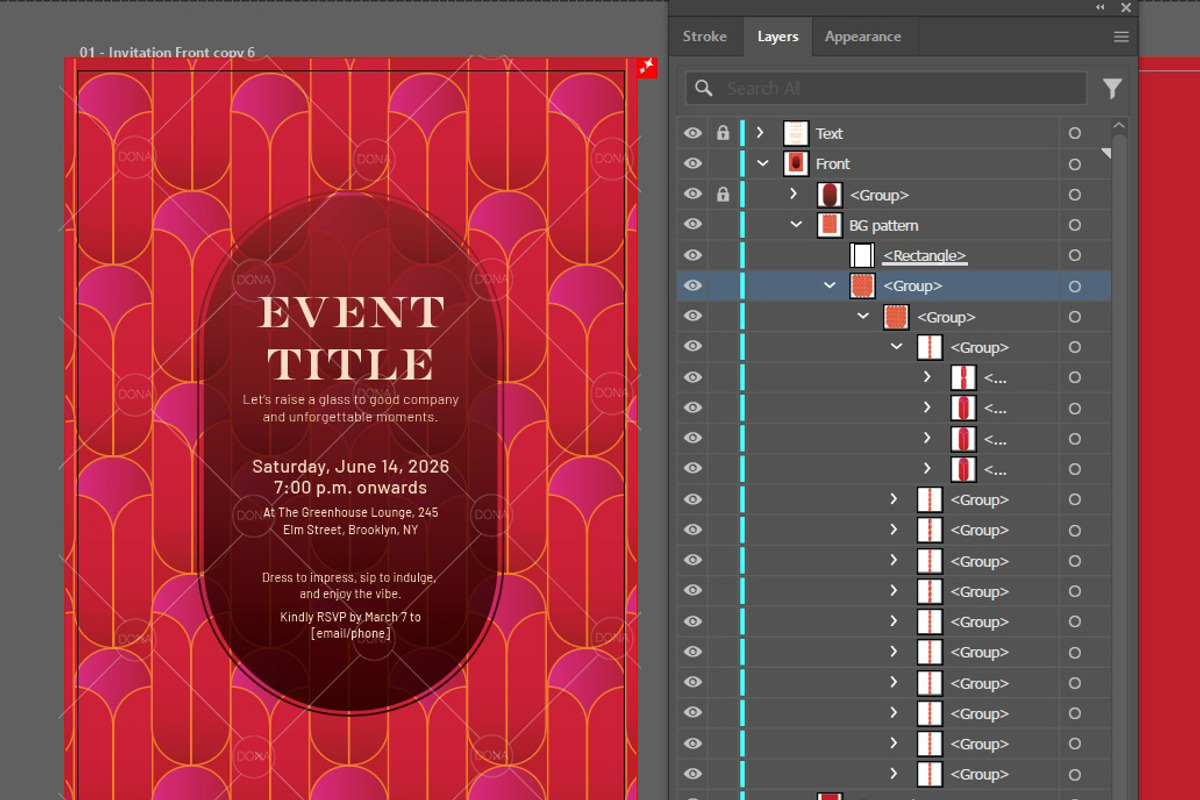Click "Elm Street, Brooklyn, NY" line
The height and width of the screenshot is (800, 1200).
coord(351,530)
